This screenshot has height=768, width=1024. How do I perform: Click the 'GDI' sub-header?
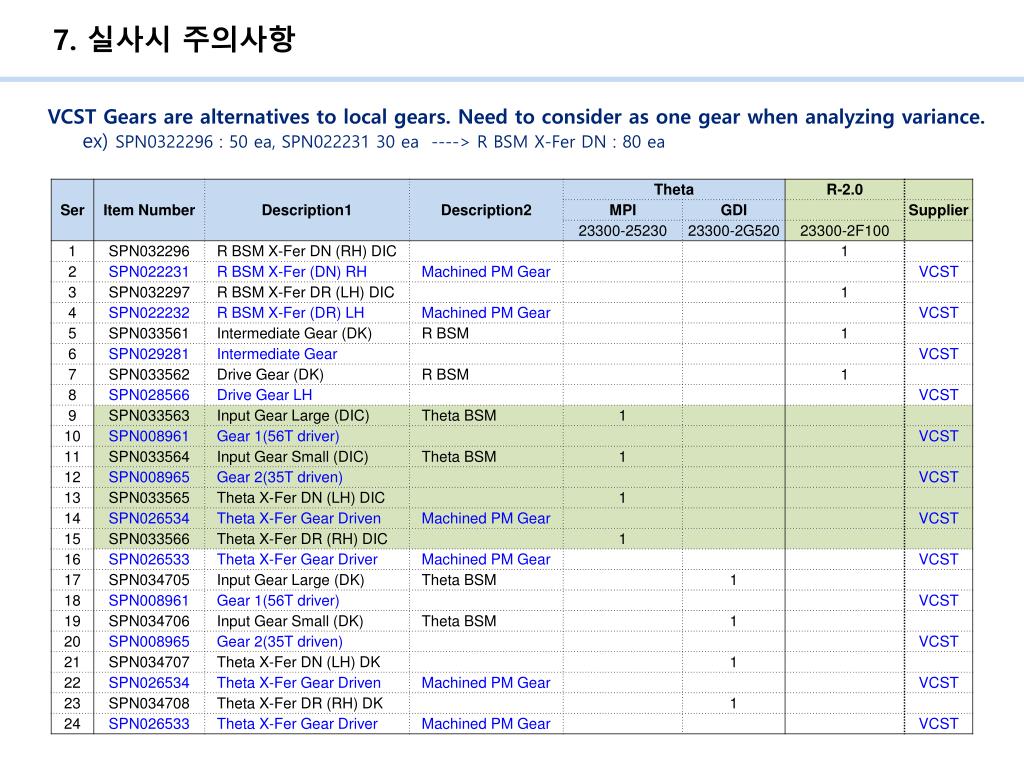(733, 210)
